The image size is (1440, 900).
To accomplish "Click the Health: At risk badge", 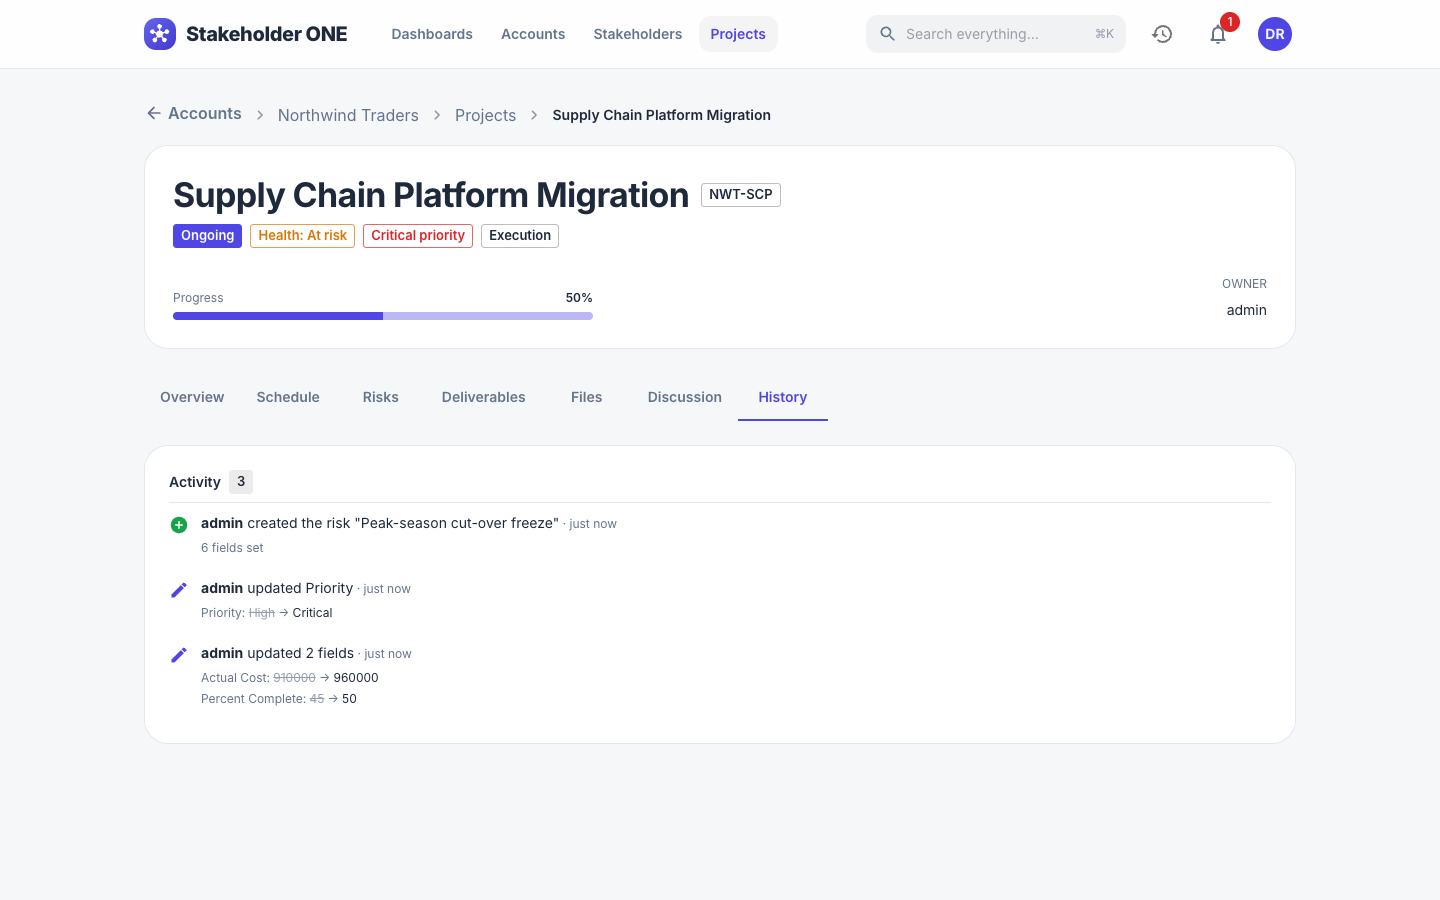I will point(303,236).
